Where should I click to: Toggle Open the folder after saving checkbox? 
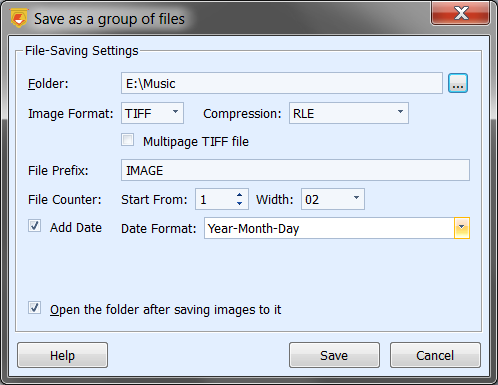point(34,308)
